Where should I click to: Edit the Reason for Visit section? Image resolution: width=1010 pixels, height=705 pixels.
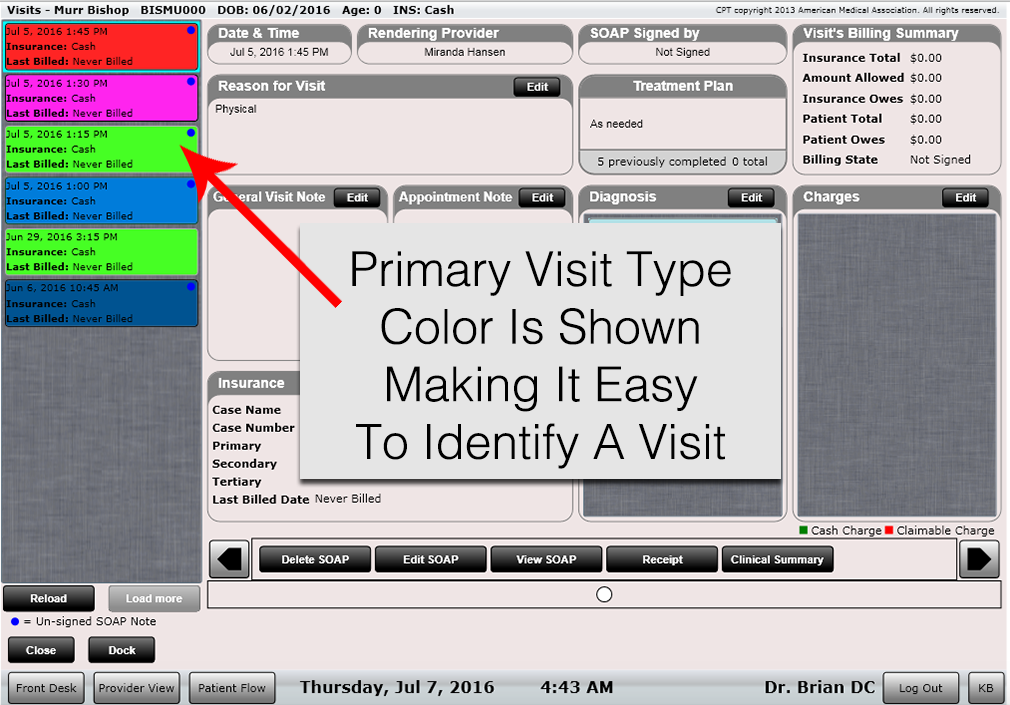[x=536, y=87]
